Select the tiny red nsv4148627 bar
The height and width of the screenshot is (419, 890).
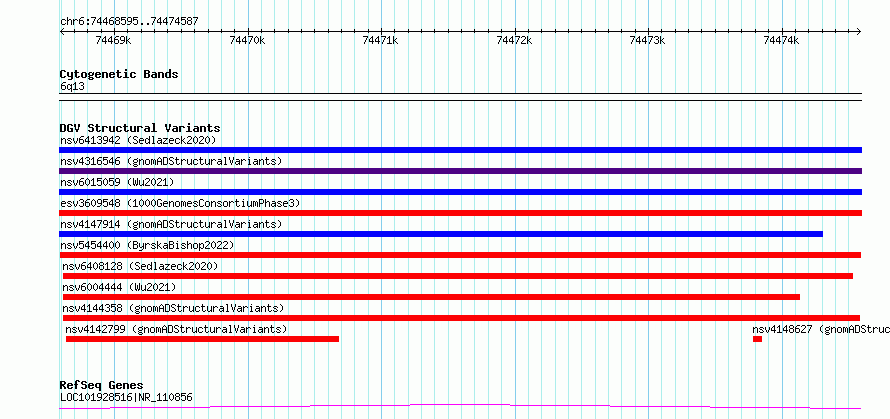coord(757,339)
